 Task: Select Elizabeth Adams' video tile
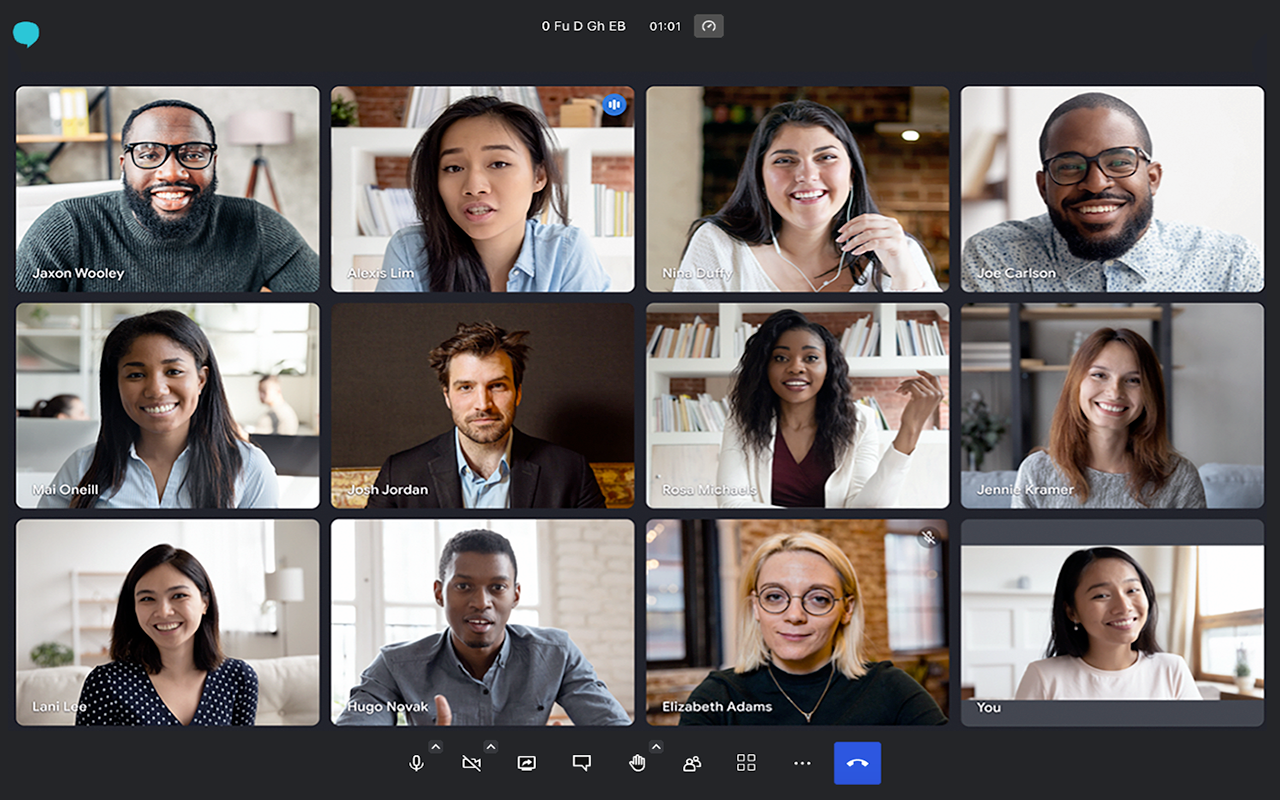[798, 622]
